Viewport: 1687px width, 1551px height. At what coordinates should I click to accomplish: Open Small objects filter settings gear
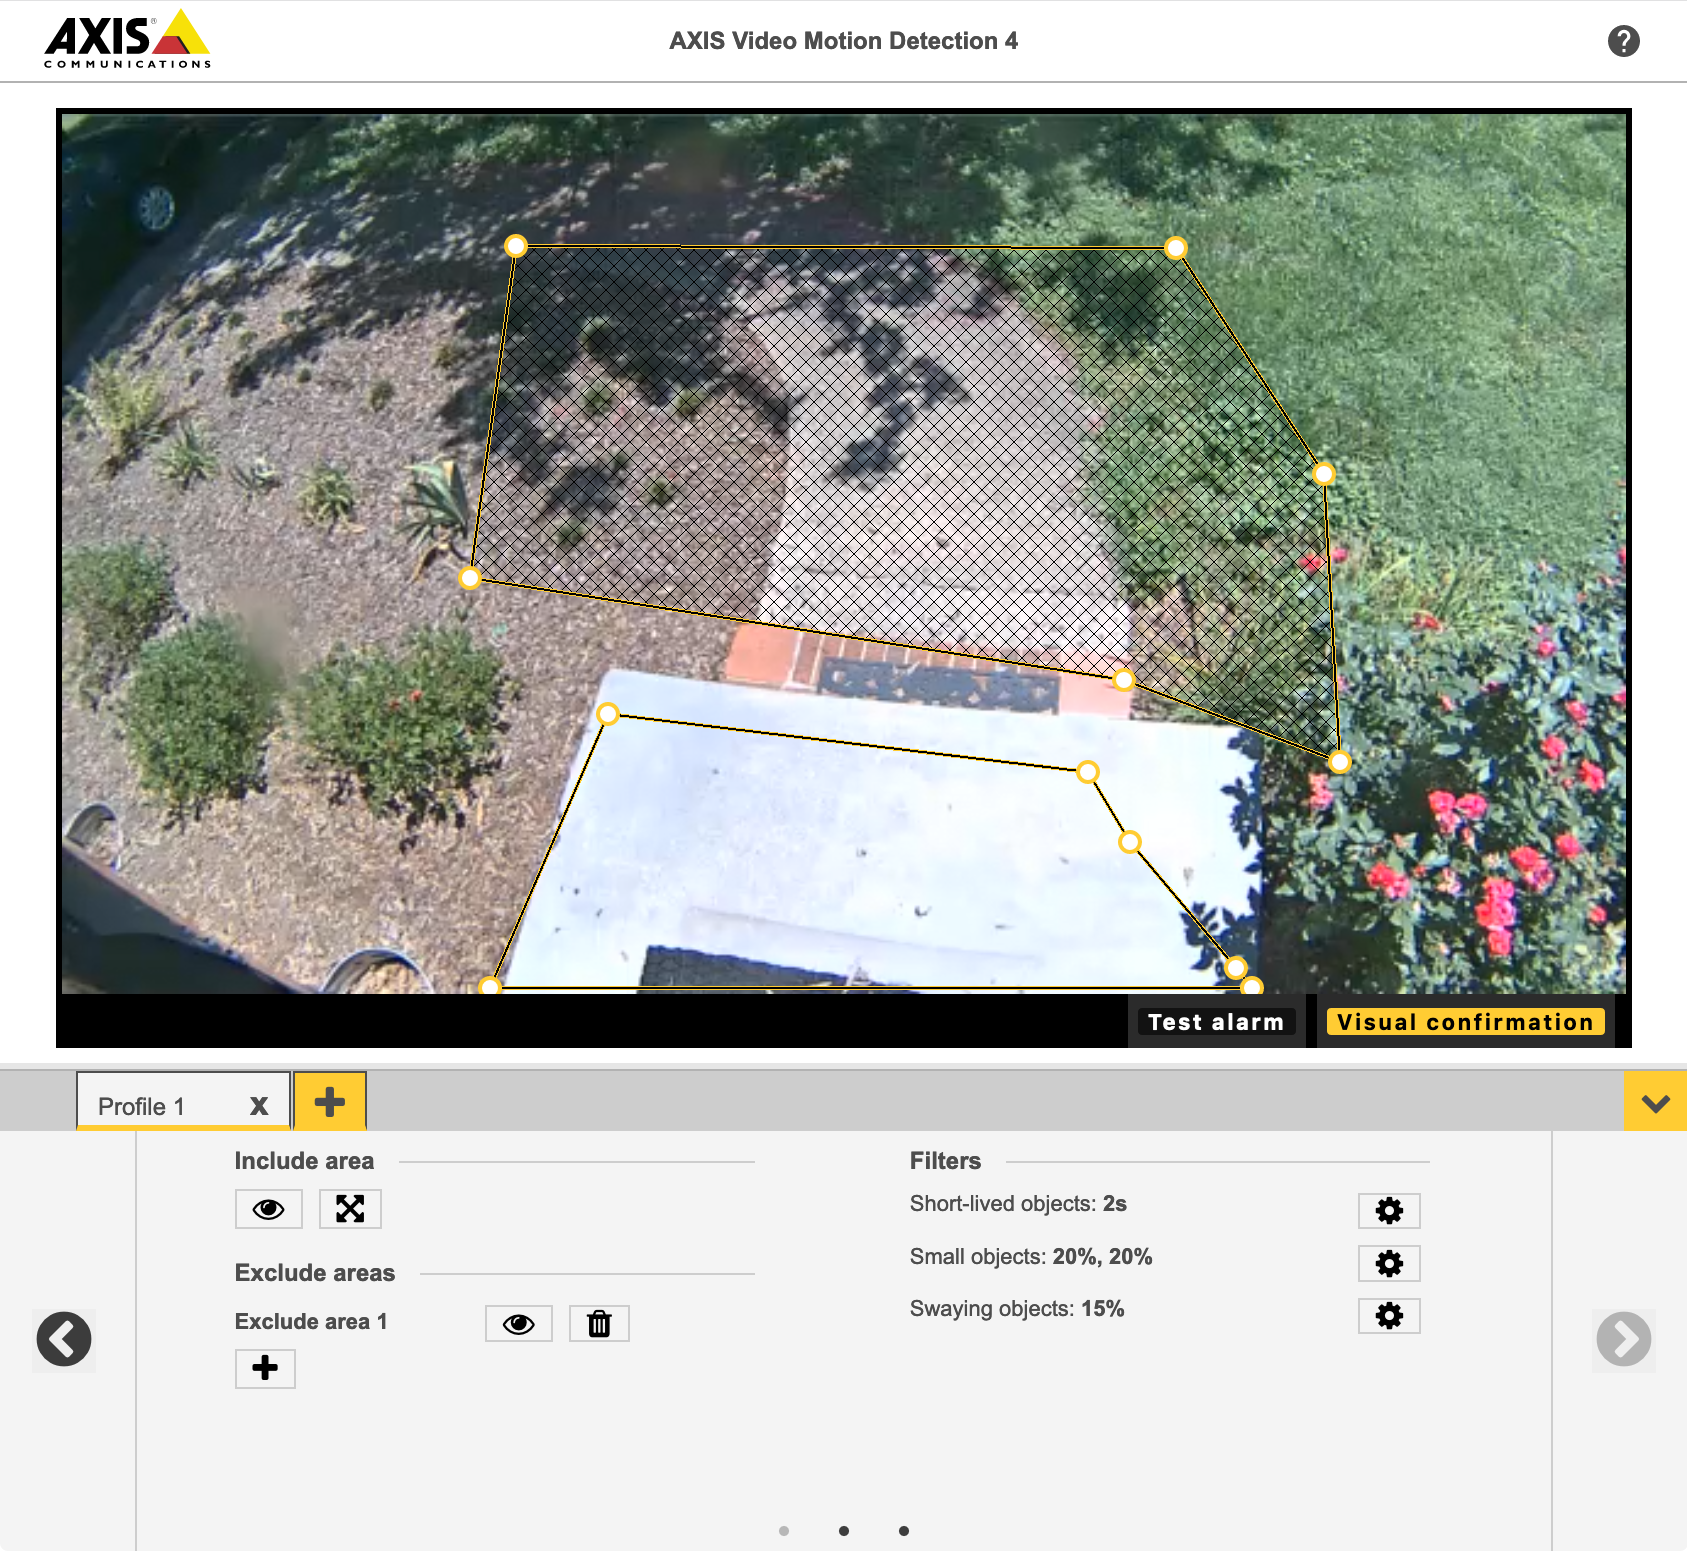coord(1389,1263)
